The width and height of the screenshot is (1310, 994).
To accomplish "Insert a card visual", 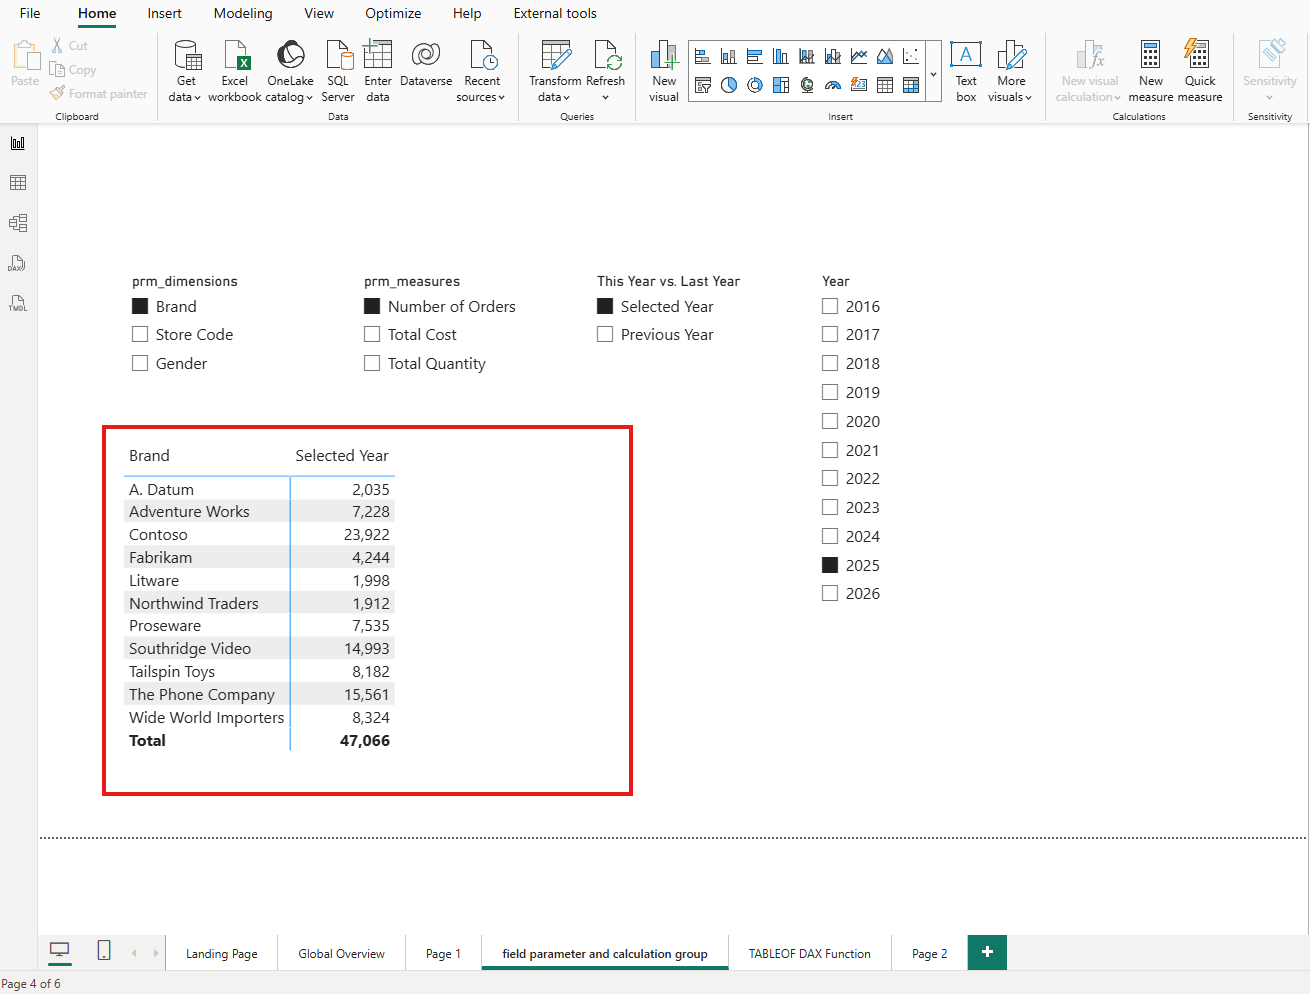I will (x=859, y=85).
